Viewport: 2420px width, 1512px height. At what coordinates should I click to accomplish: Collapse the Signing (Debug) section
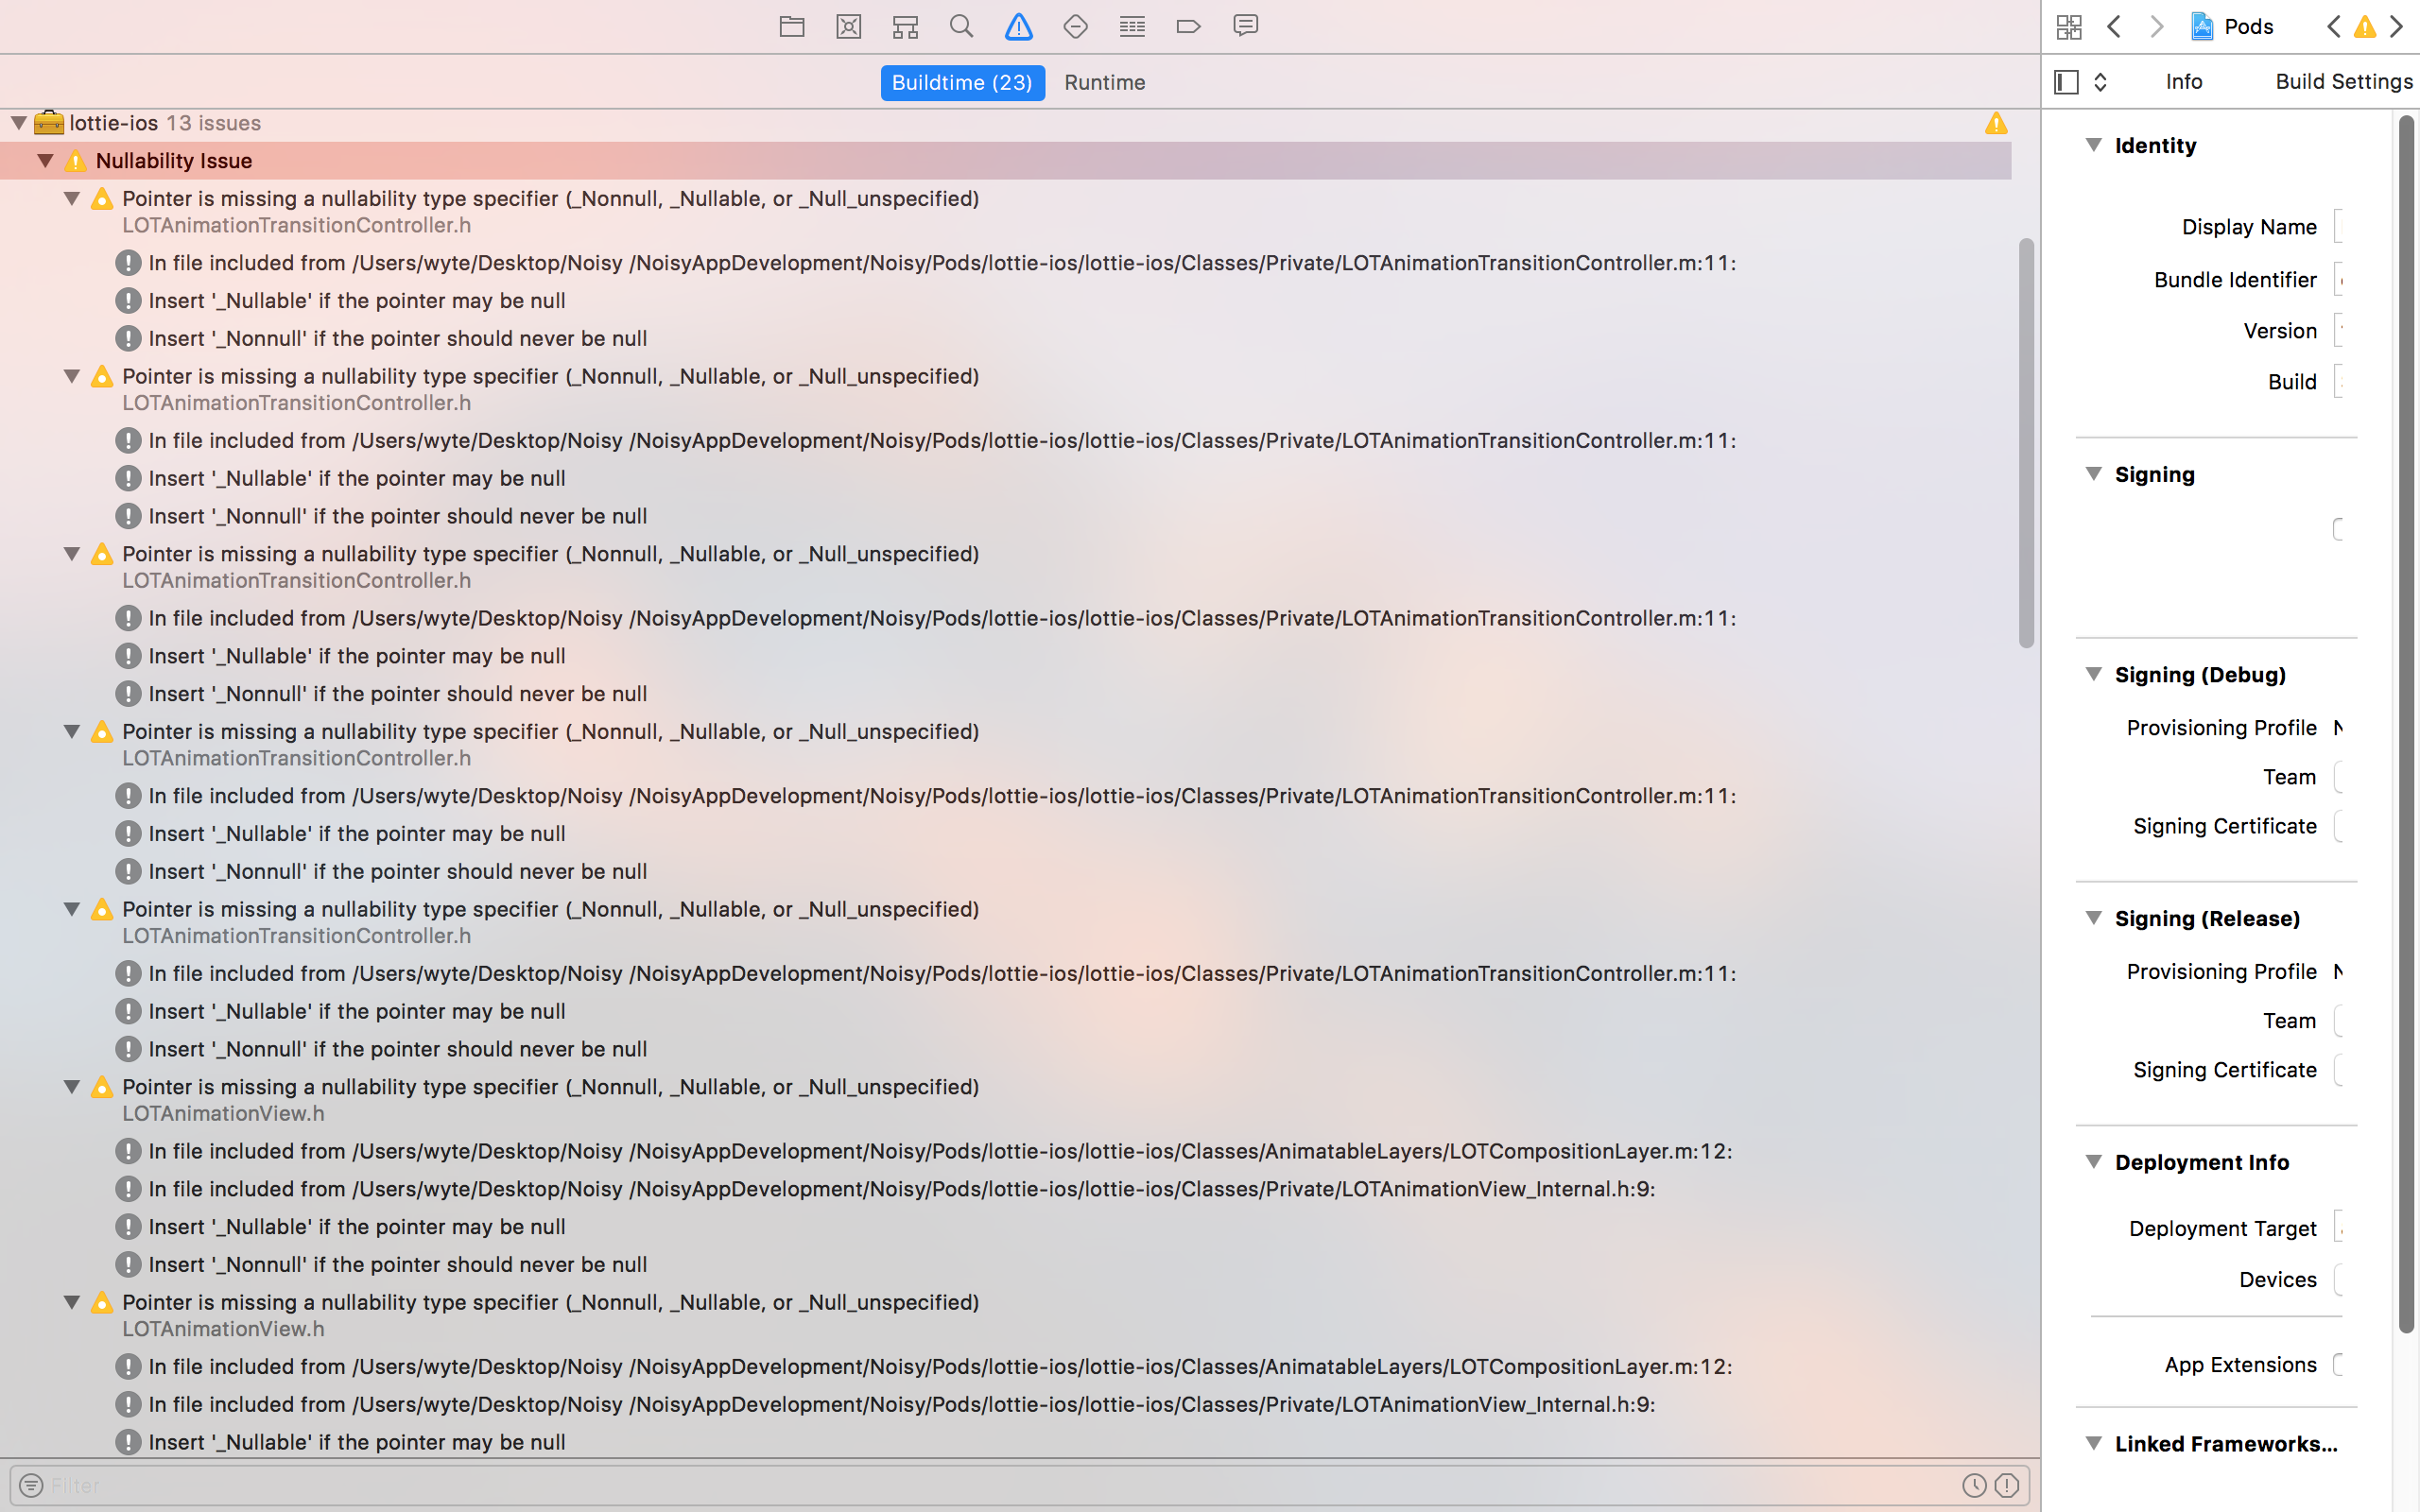coord(2093,674)
